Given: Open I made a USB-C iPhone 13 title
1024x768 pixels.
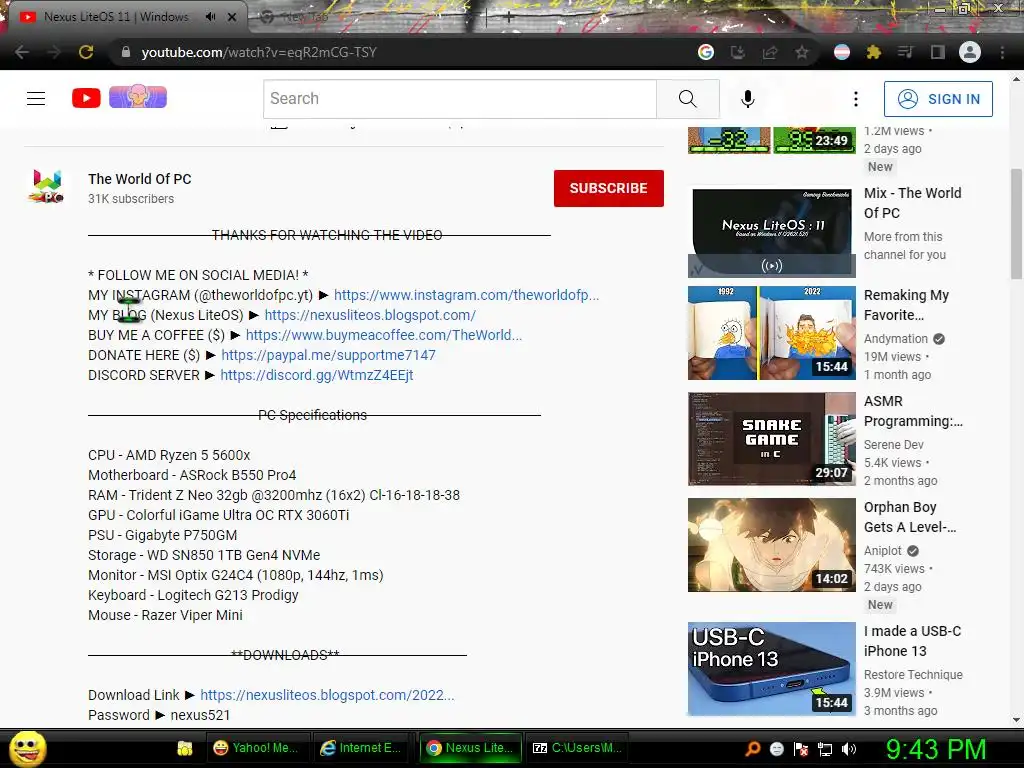Looking at the screenshot, I should tap(912, 641).
